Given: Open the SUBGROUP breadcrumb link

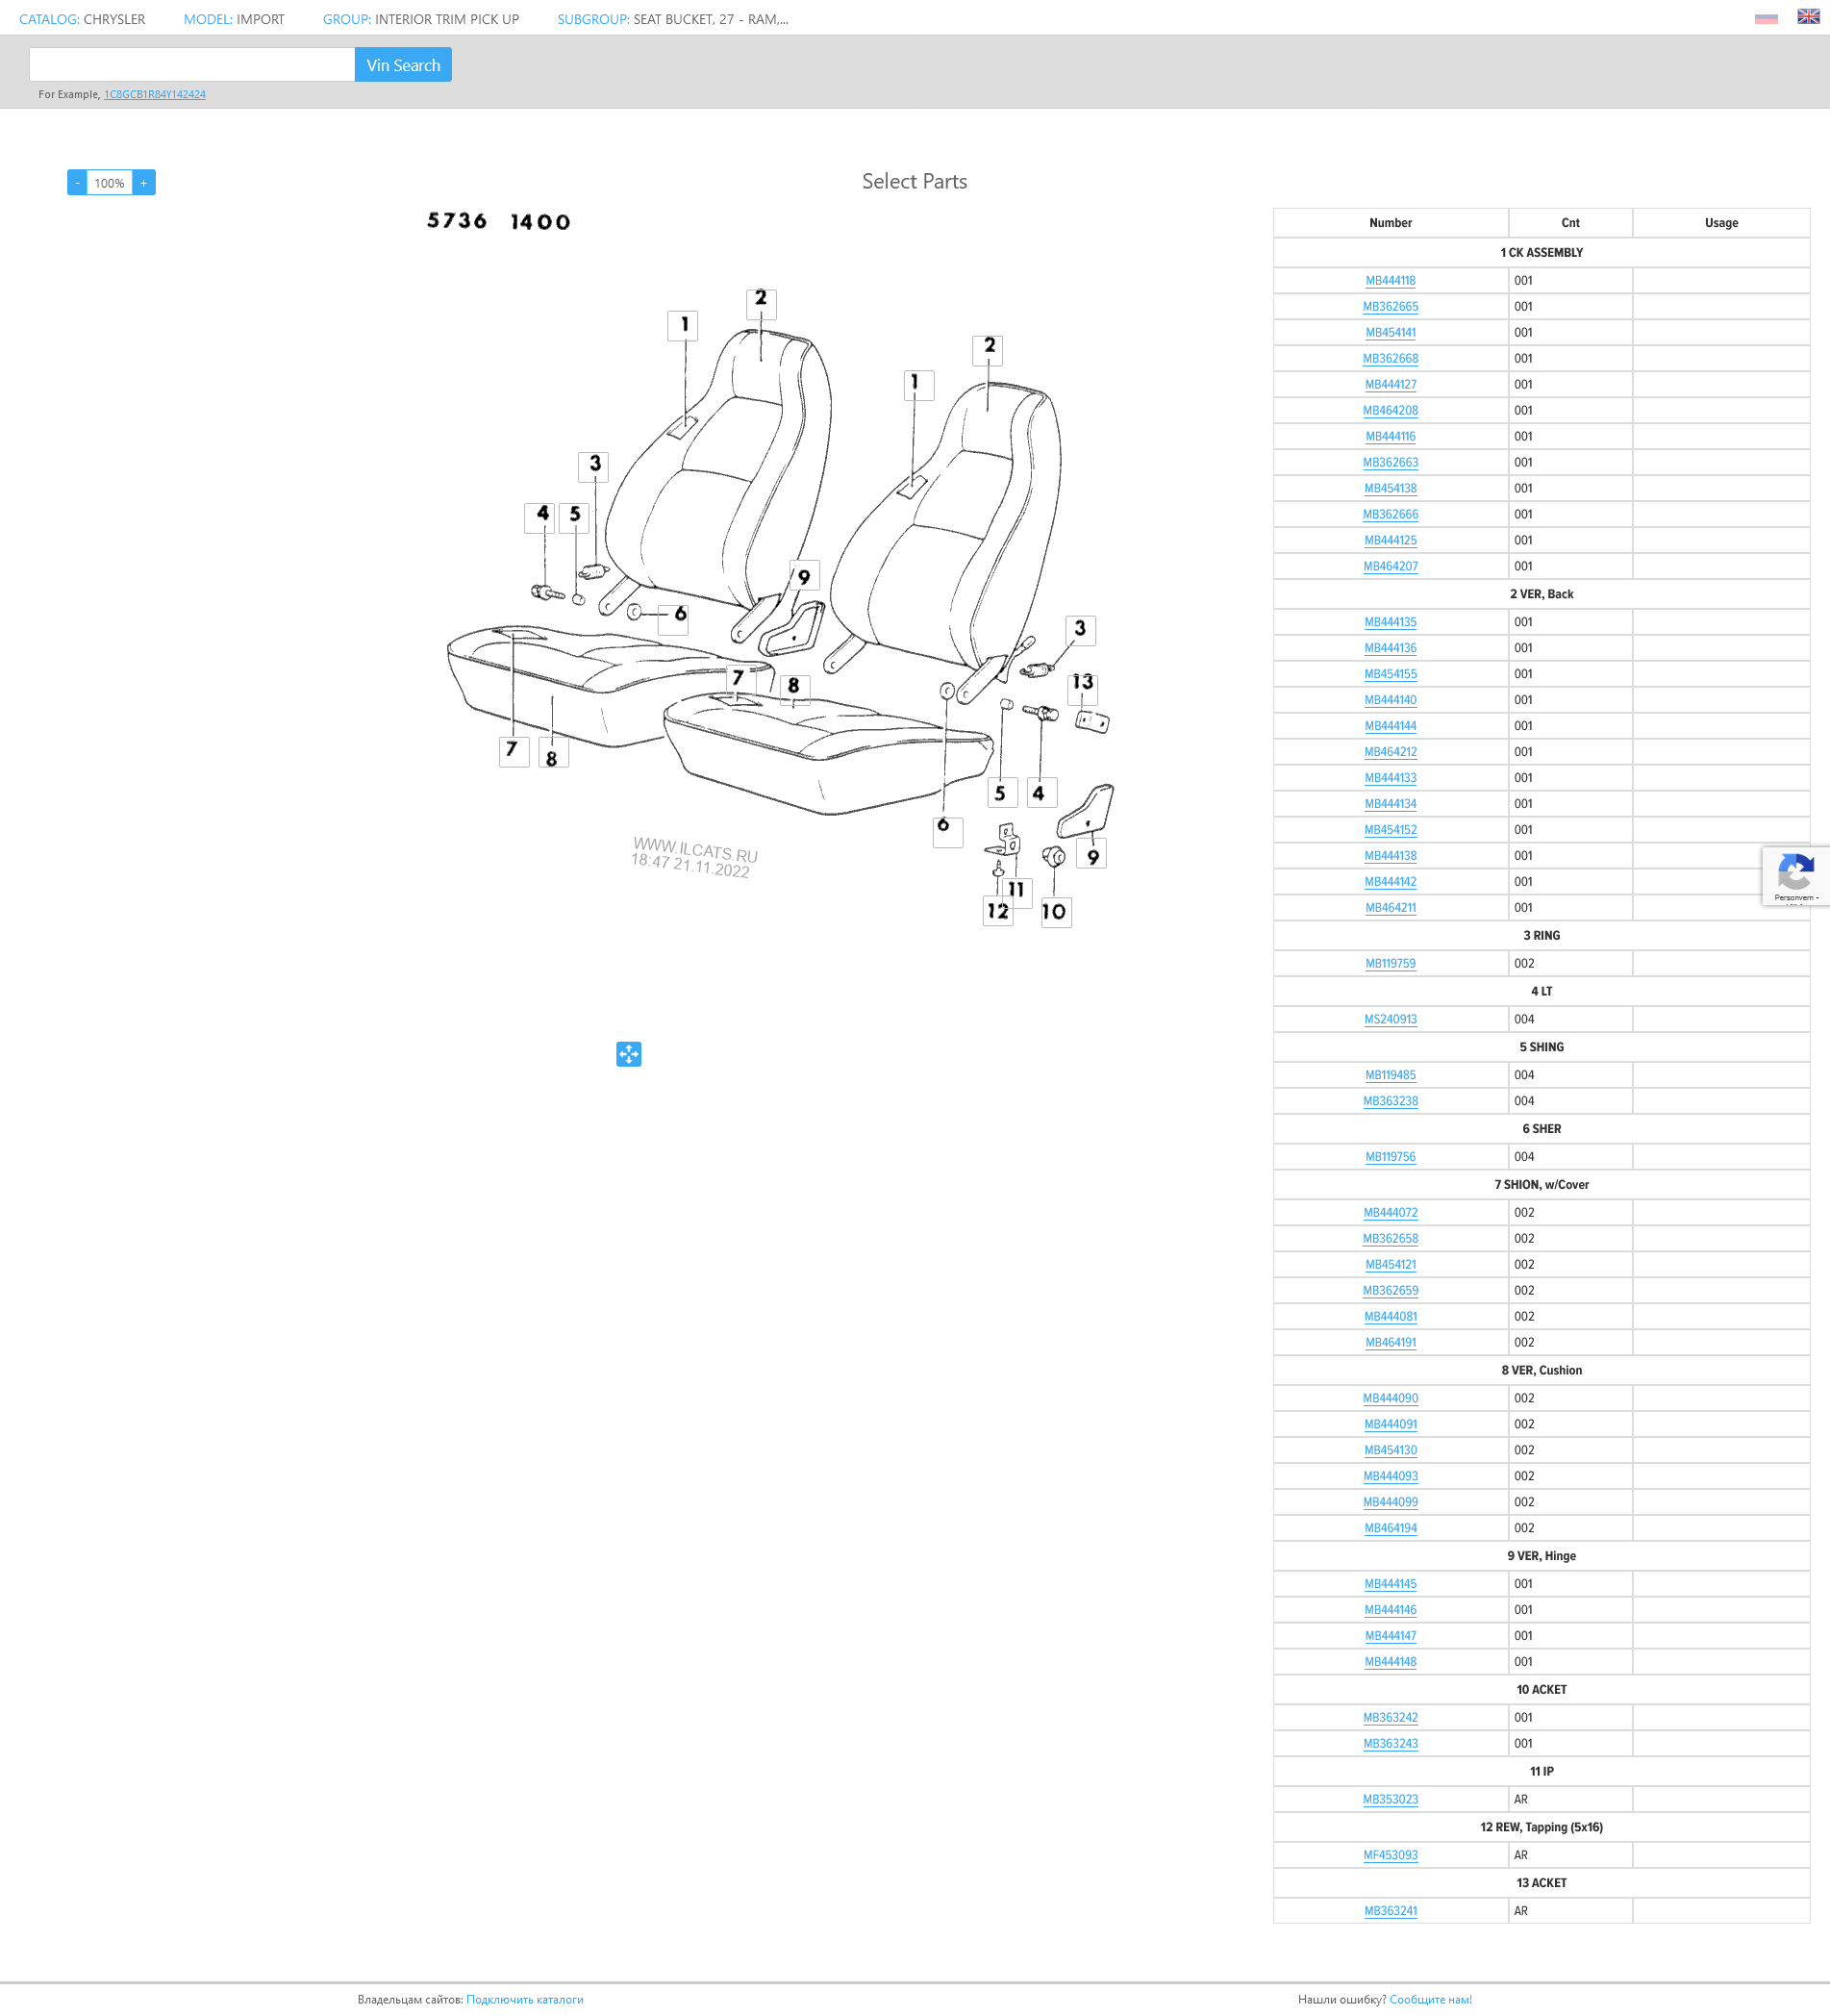Looking at the screenshot, I should tap(592, 19).
